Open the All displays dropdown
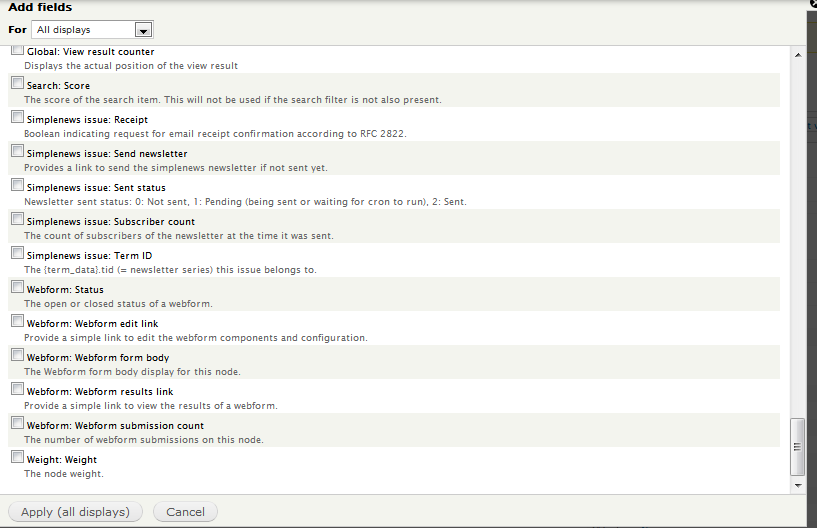This screenshot has width=817, height=528. [x=92, y=30]
